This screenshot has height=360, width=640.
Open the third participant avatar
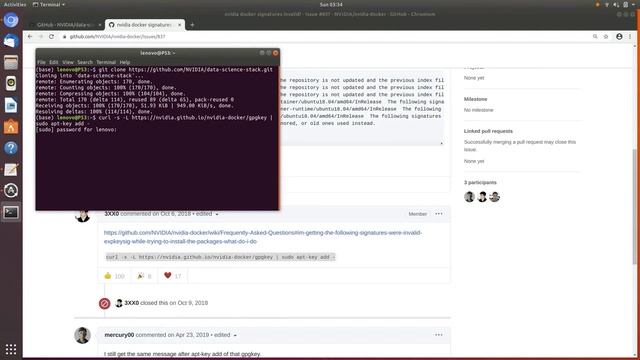495,197
